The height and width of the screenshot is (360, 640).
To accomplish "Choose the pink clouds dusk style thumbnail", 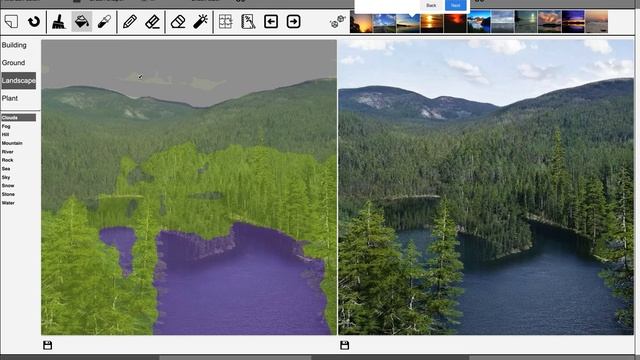I will [x=549, y=22].
